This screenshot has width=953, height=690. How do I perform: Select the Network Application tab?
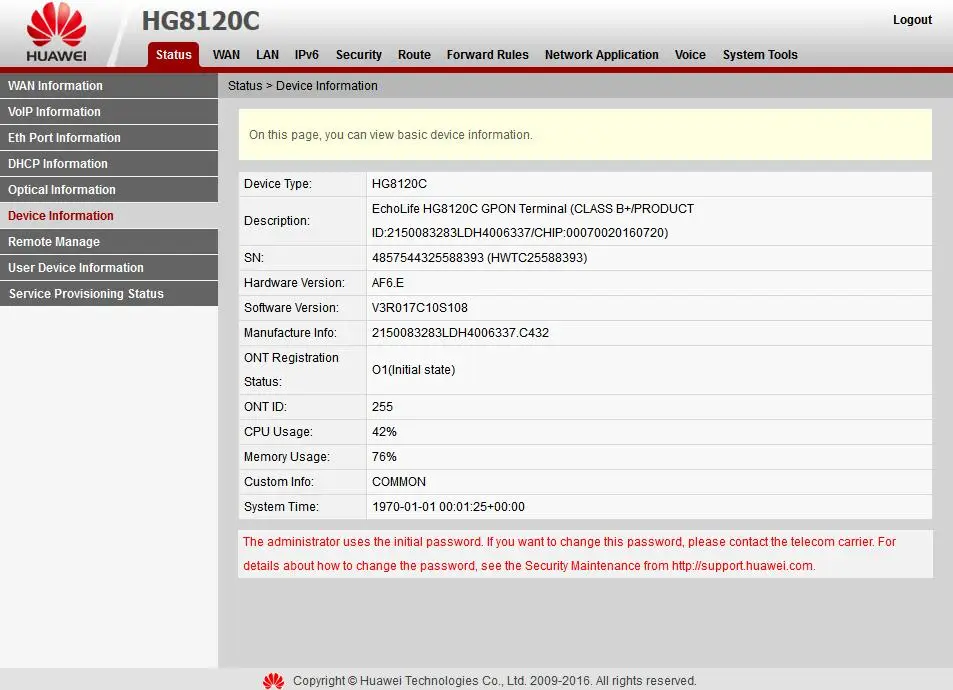click(x=602, y=55)
